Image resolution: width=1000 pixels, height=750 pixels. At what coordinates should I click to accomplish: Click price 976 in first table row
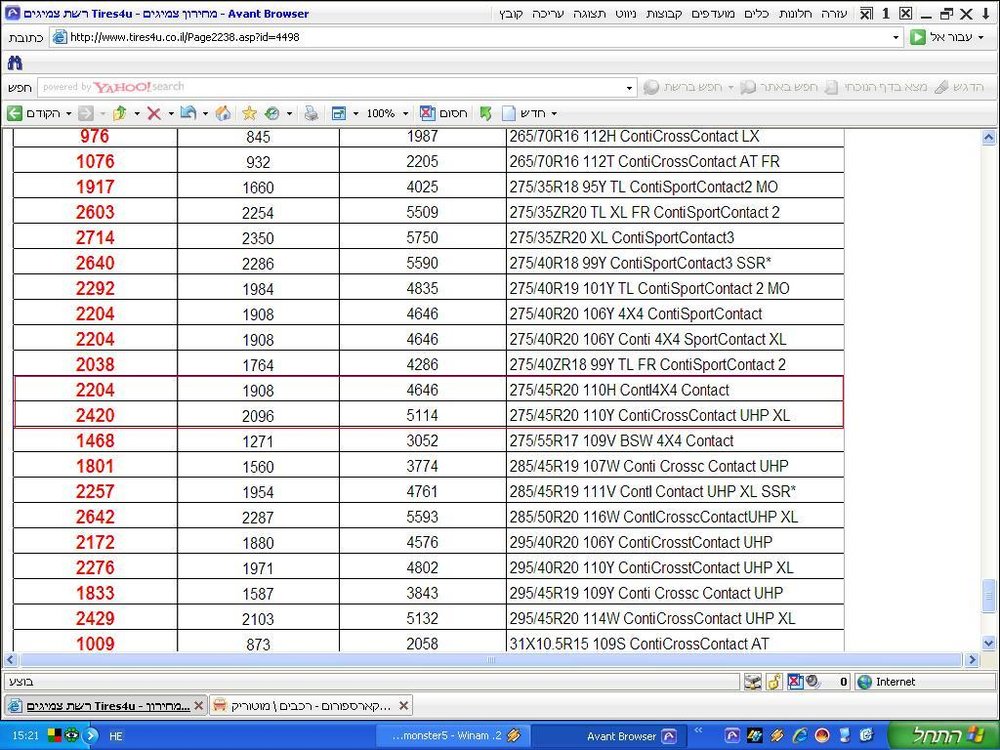pyautogui.click(x=95, y=136)
